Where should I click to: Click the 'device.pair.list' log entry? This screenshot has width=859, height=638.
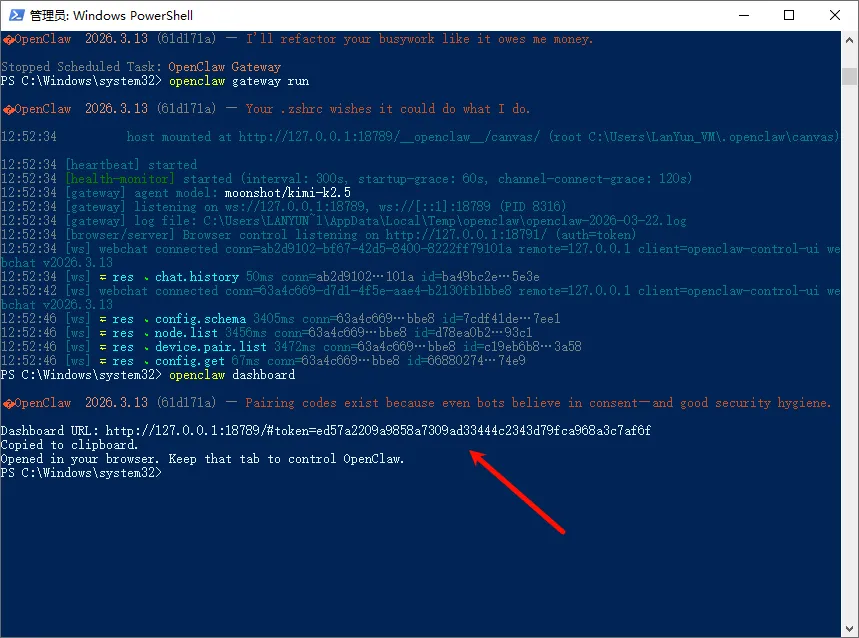tap(210, 347)
